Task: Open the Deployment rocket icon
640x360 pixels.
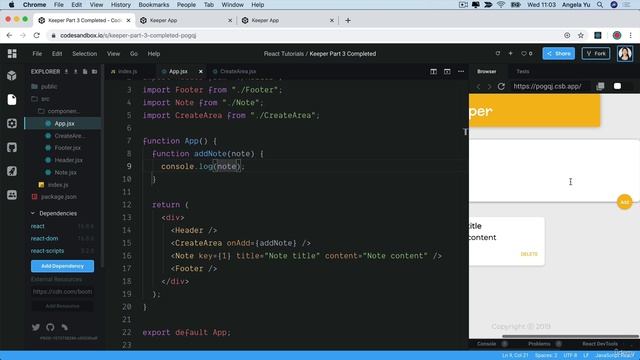Action: click(12, 171)
